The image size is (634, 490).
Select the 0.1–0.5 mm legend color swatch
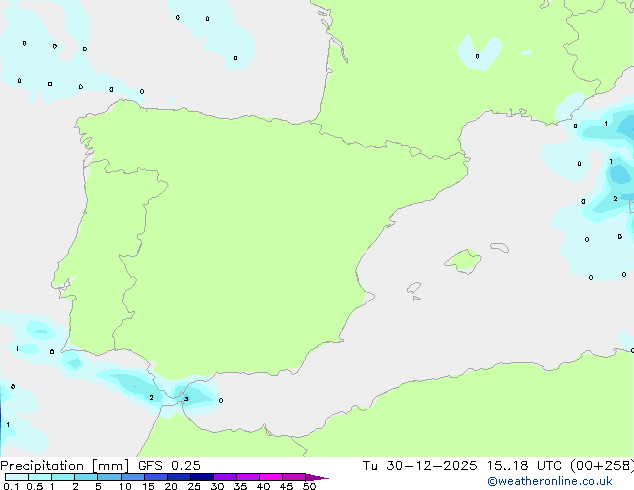[x=17, y=477]
